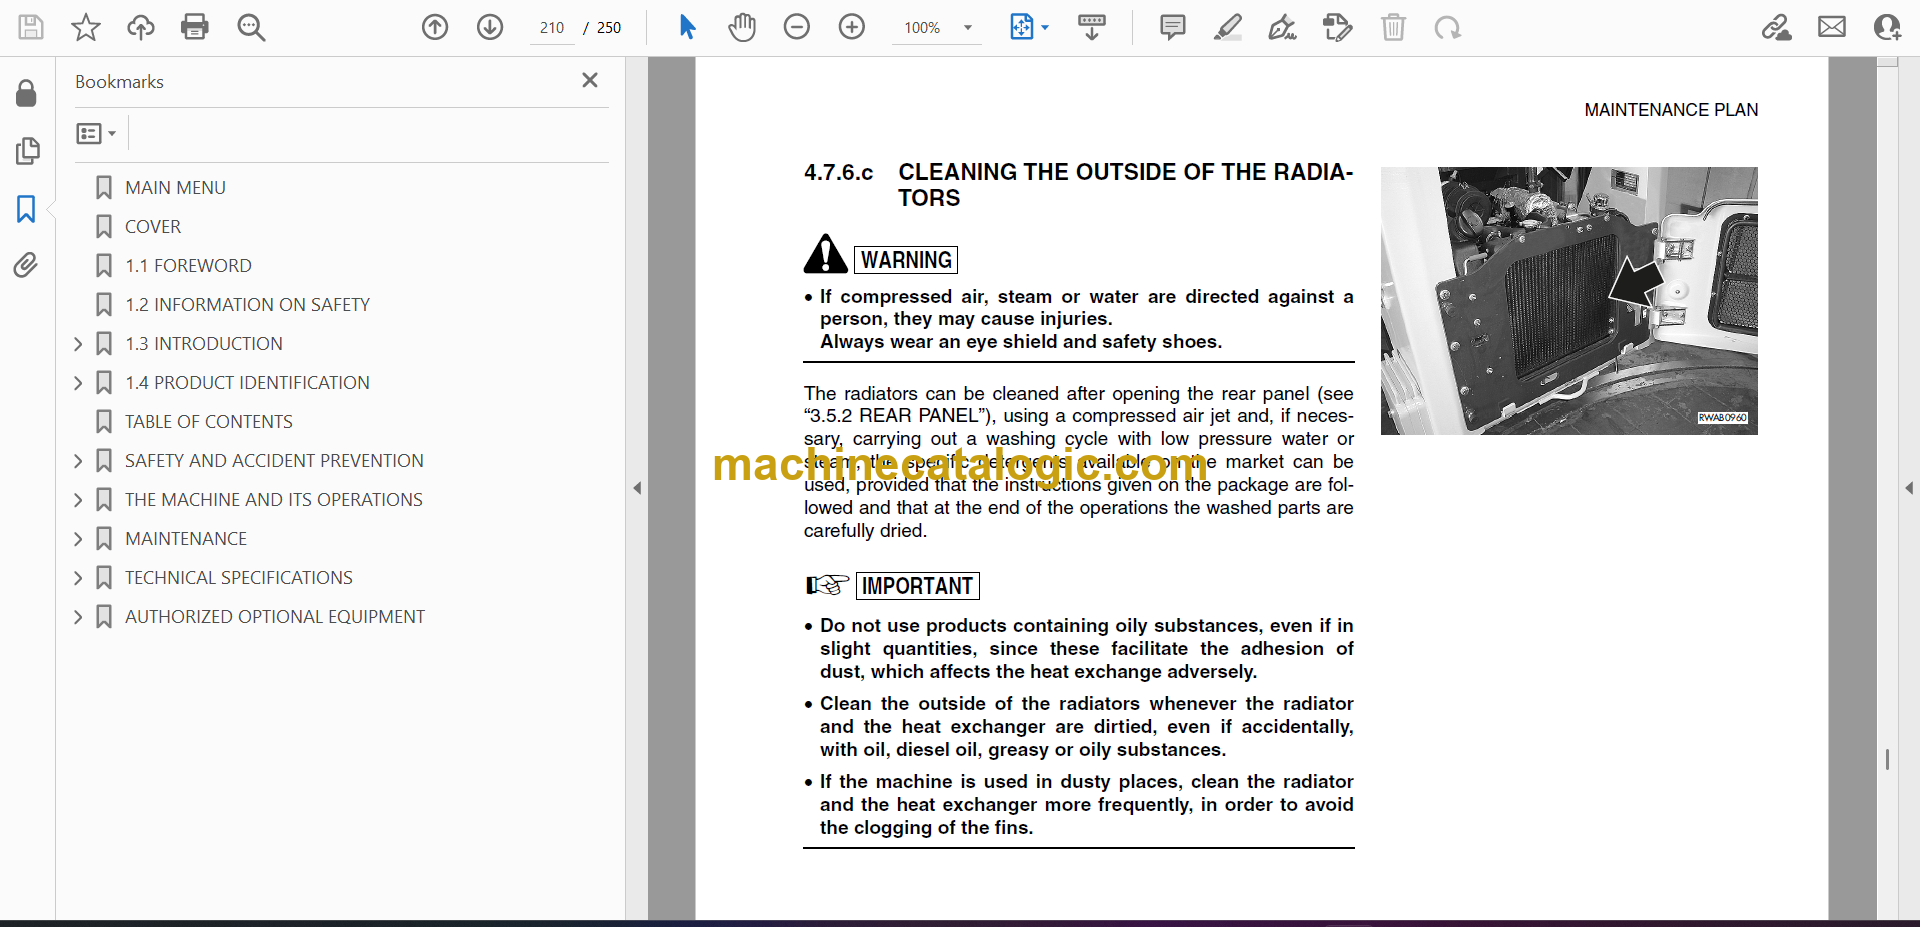The width and height of the screenshot is (1920, 927).
Task: Add the document to starred files
Action: (86, 27)
